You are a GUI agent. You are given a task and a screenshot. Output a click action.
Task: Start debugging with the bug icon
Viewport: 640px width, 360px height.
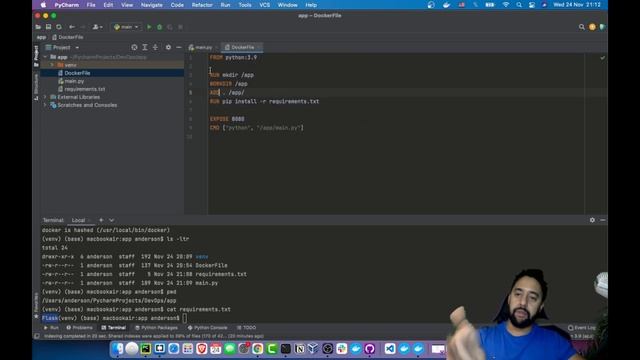coord(160,27)
